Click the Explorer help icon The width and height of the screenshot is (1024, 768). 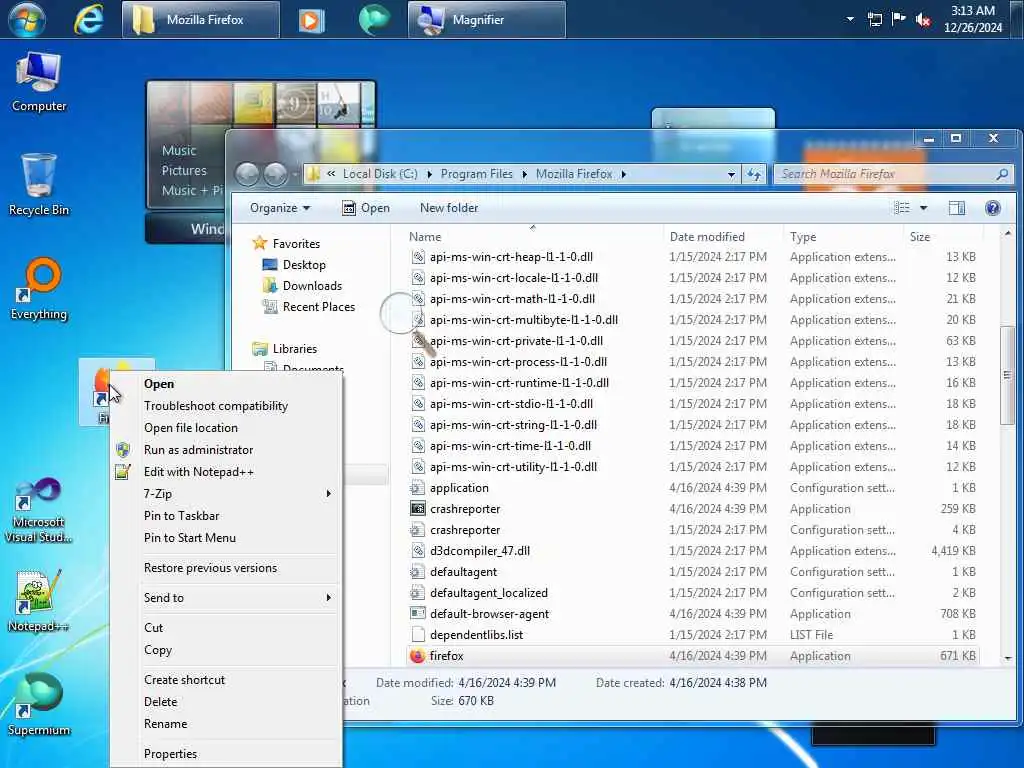tap(993, 208)
